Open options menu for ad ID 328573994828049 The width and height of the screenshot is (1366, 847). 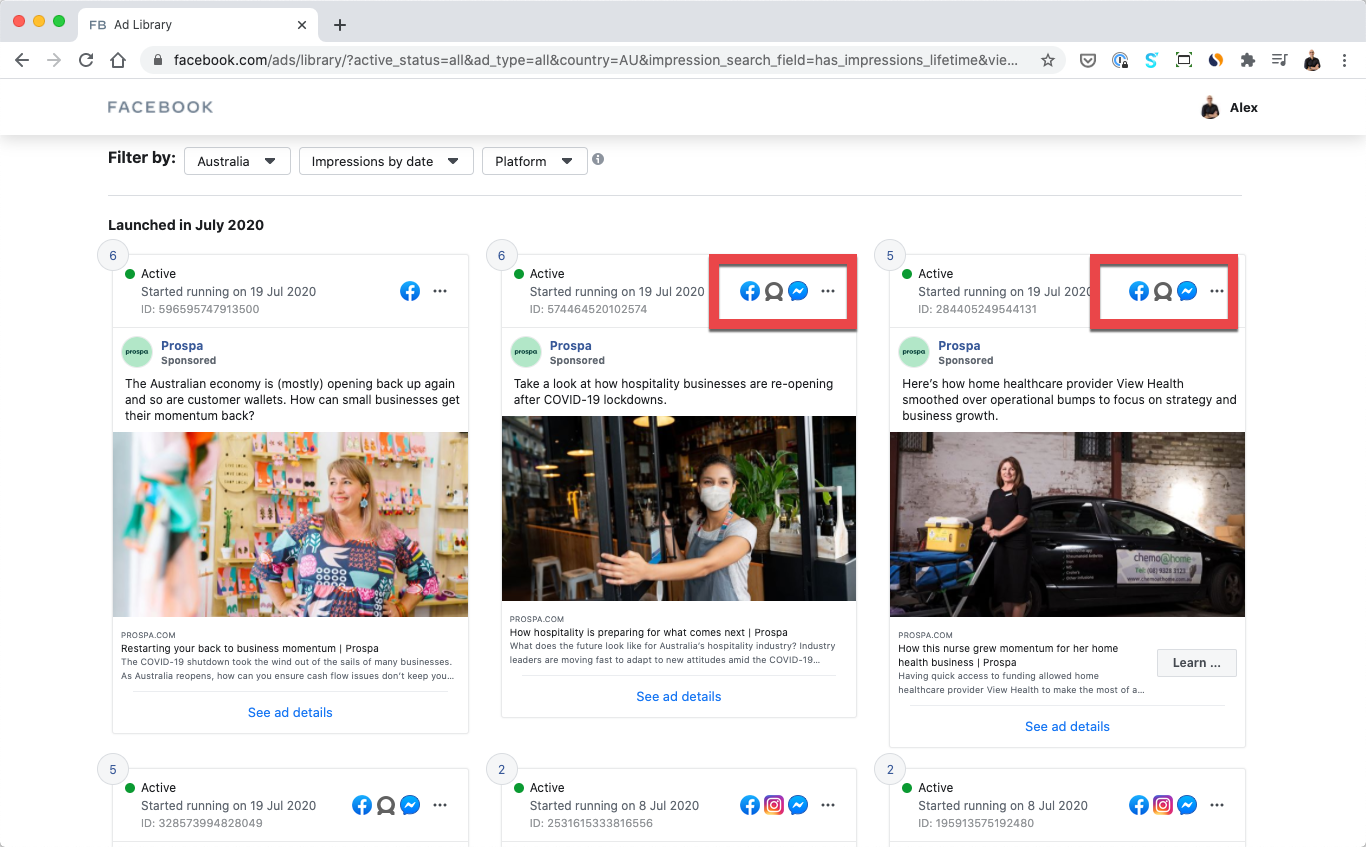(440, 805)
